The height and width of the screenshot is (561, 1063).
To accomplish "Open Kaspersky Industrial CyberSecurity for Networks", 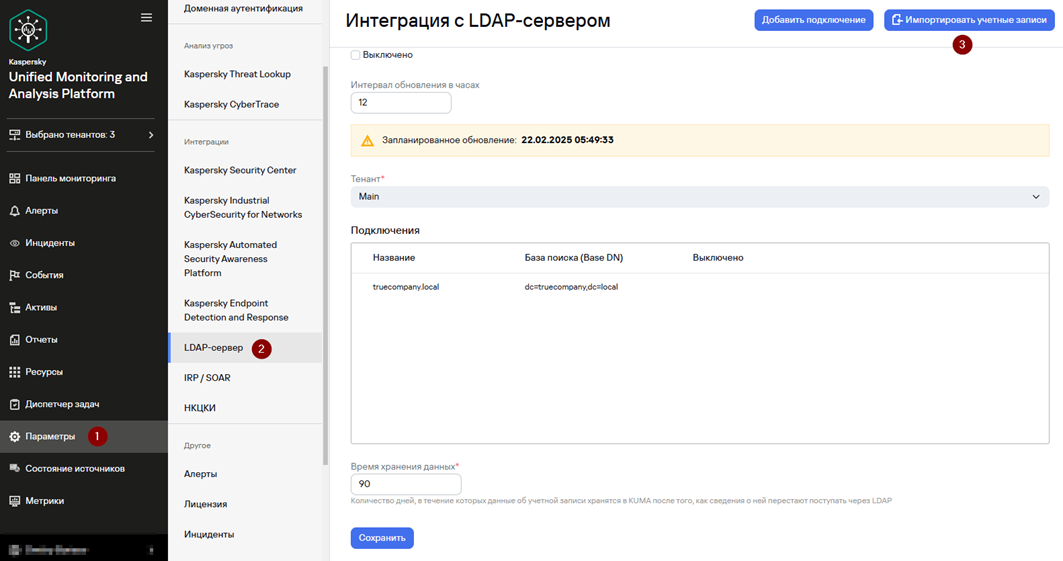I will tap(245, 207).
